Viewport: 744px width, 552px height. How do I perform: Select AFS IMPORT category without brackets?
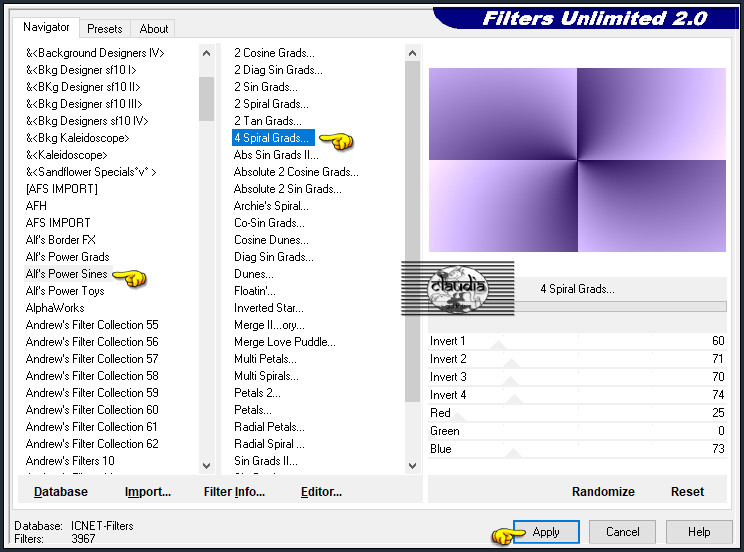click(58, 223)
